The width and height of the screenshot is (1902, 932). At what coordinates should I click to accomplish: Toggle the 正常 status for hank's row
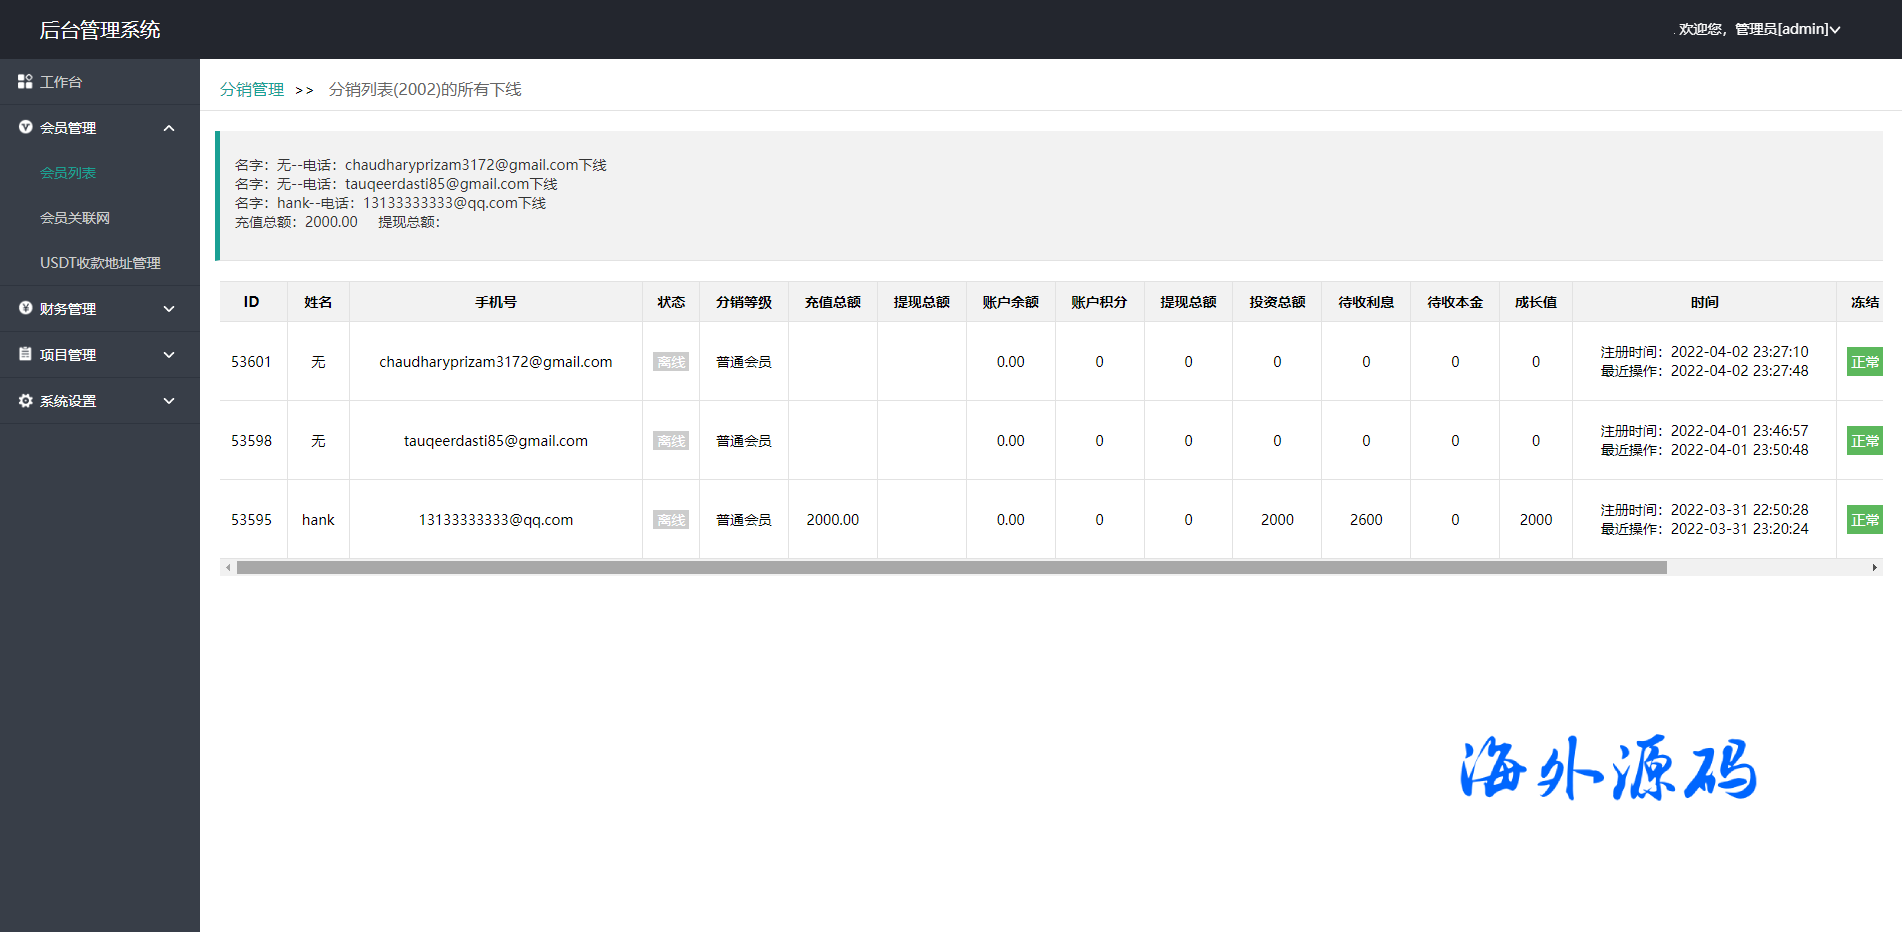point(1864,520)
